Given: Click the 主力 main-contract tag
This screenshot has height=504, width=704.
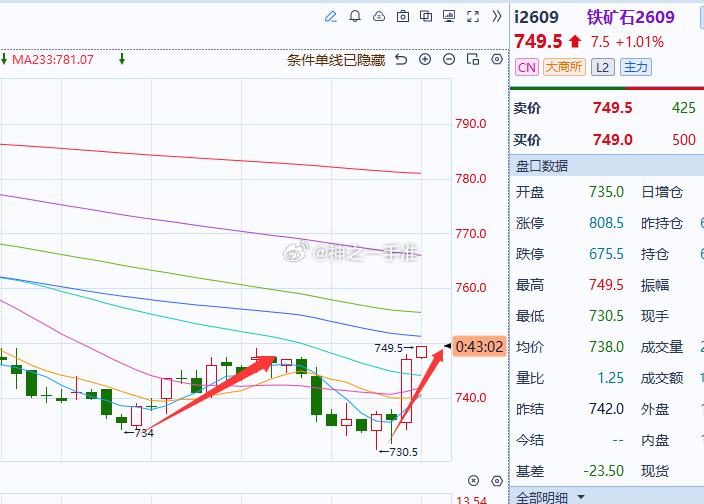Looking at the screenshot, I should (x=636, y=67).
